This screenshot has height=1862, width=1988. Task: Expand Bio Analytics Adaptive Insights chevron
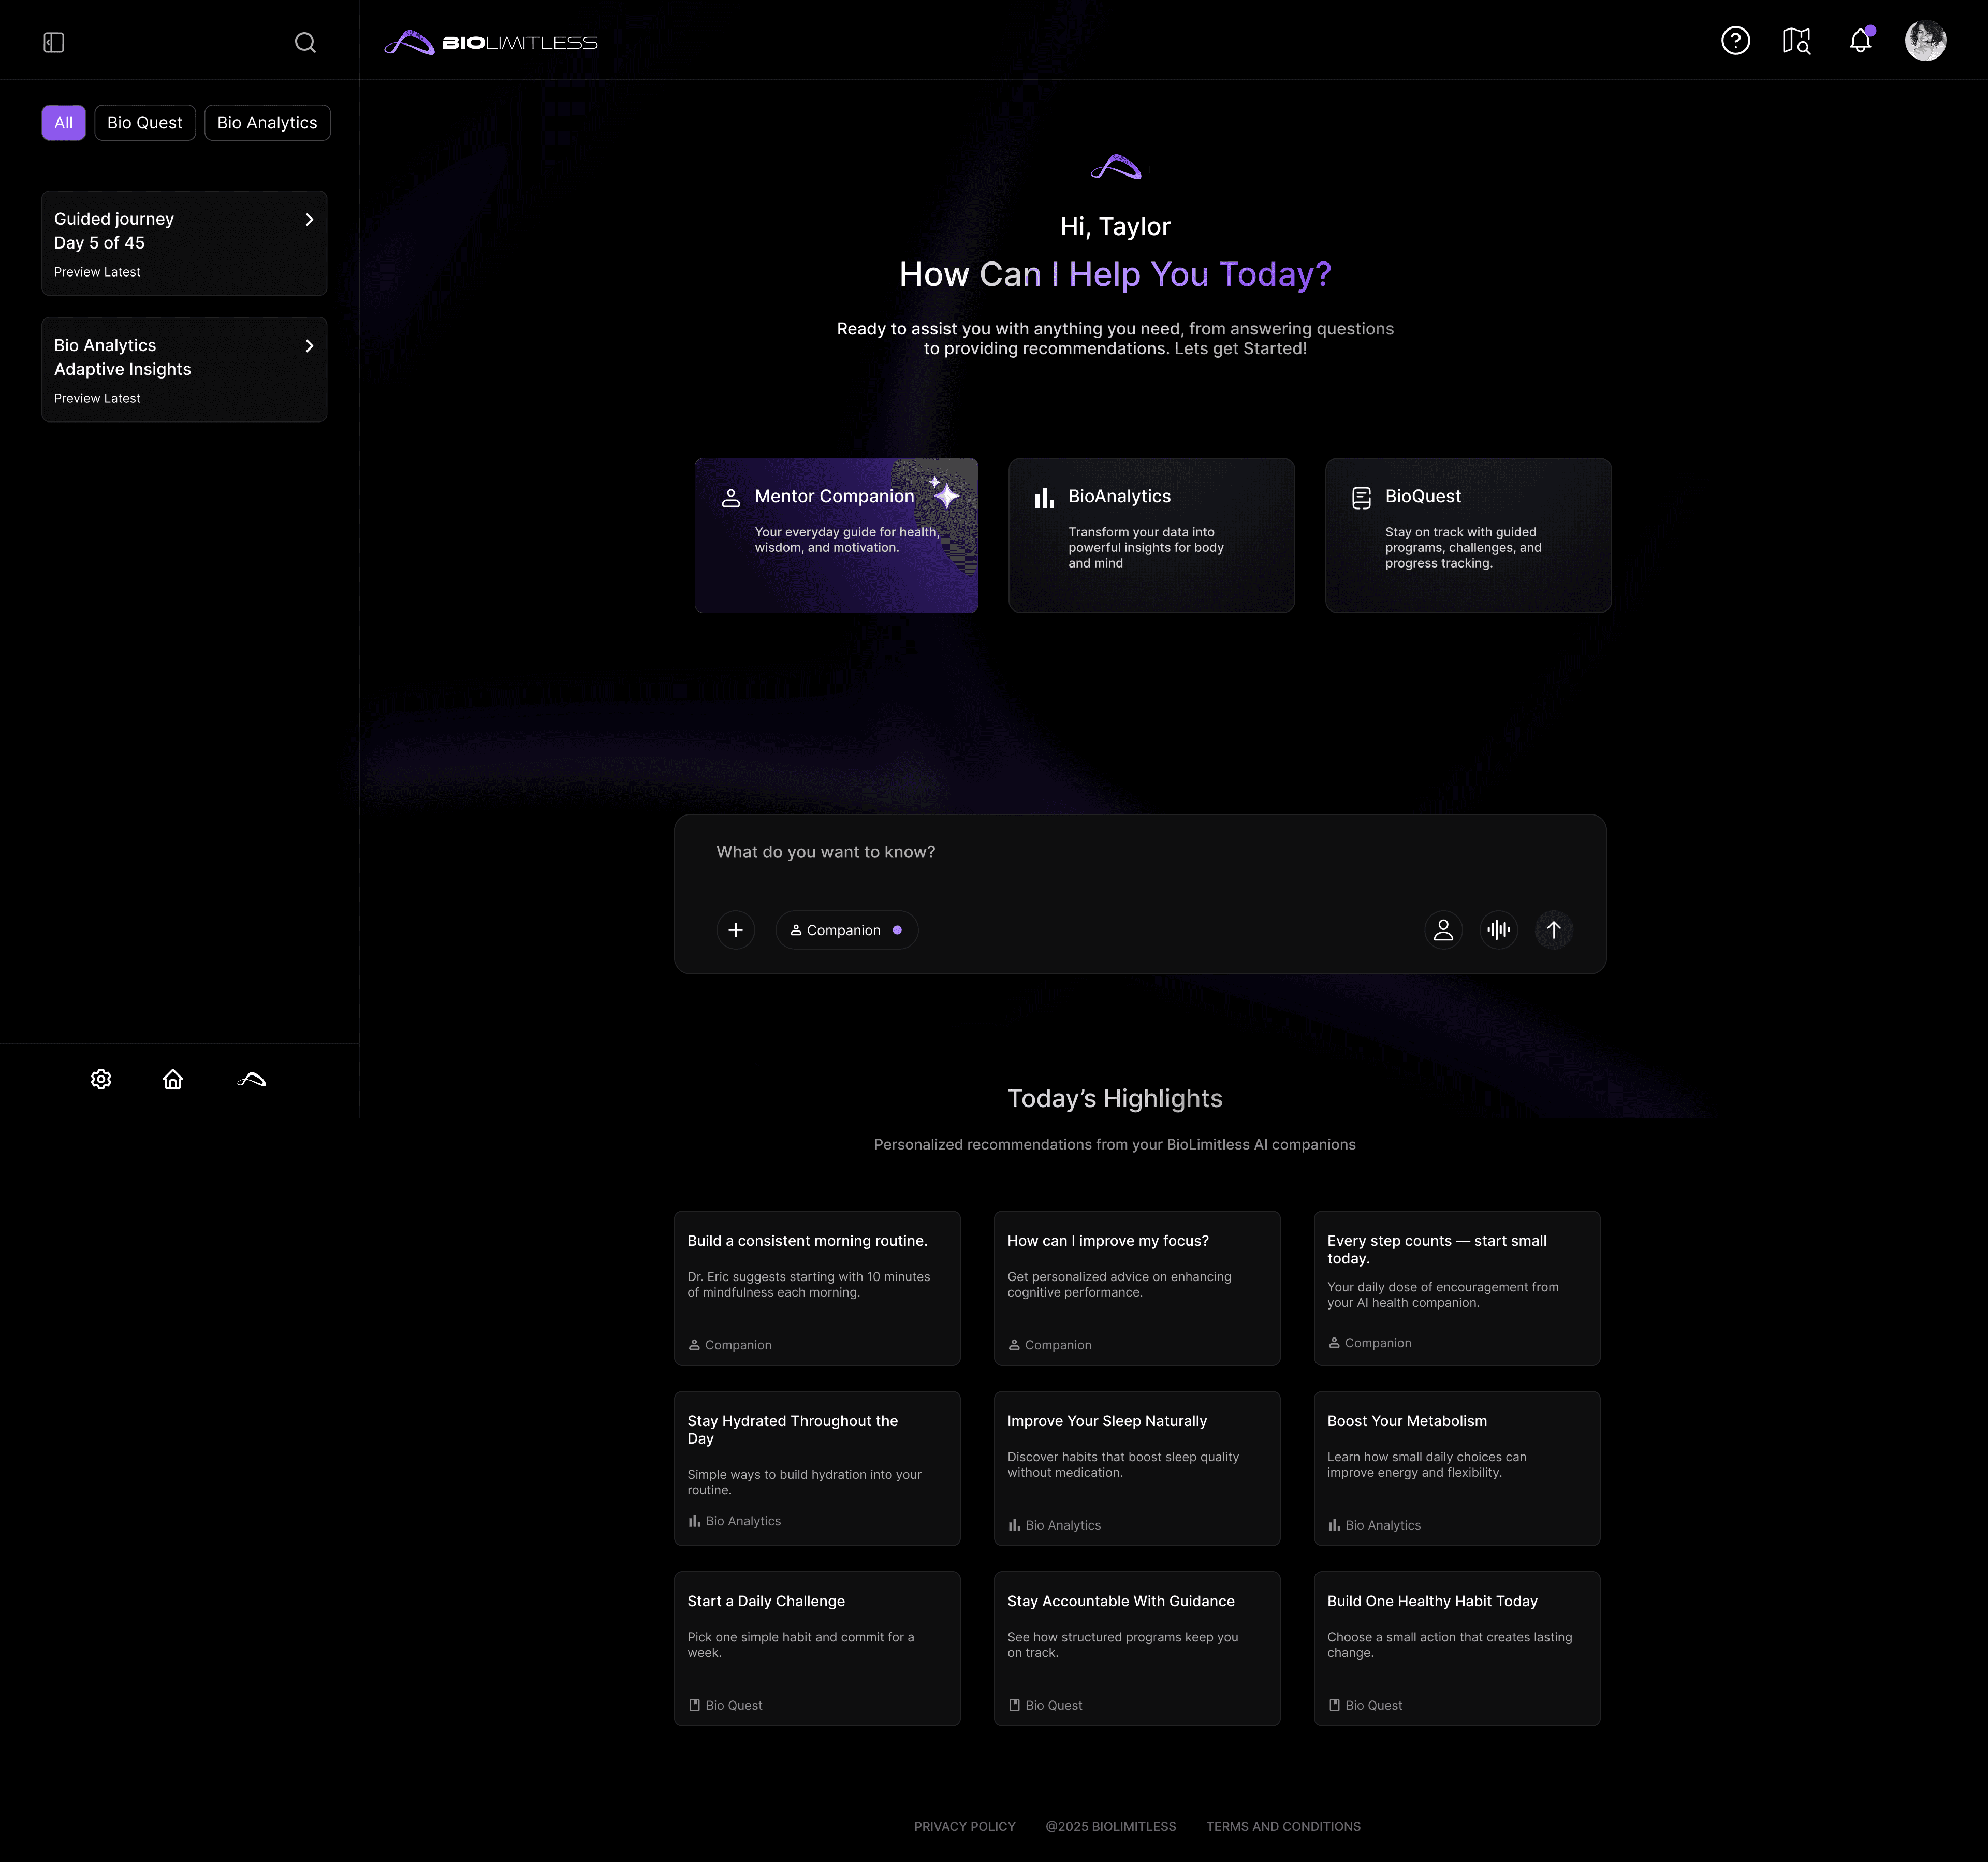pos(309,346)
